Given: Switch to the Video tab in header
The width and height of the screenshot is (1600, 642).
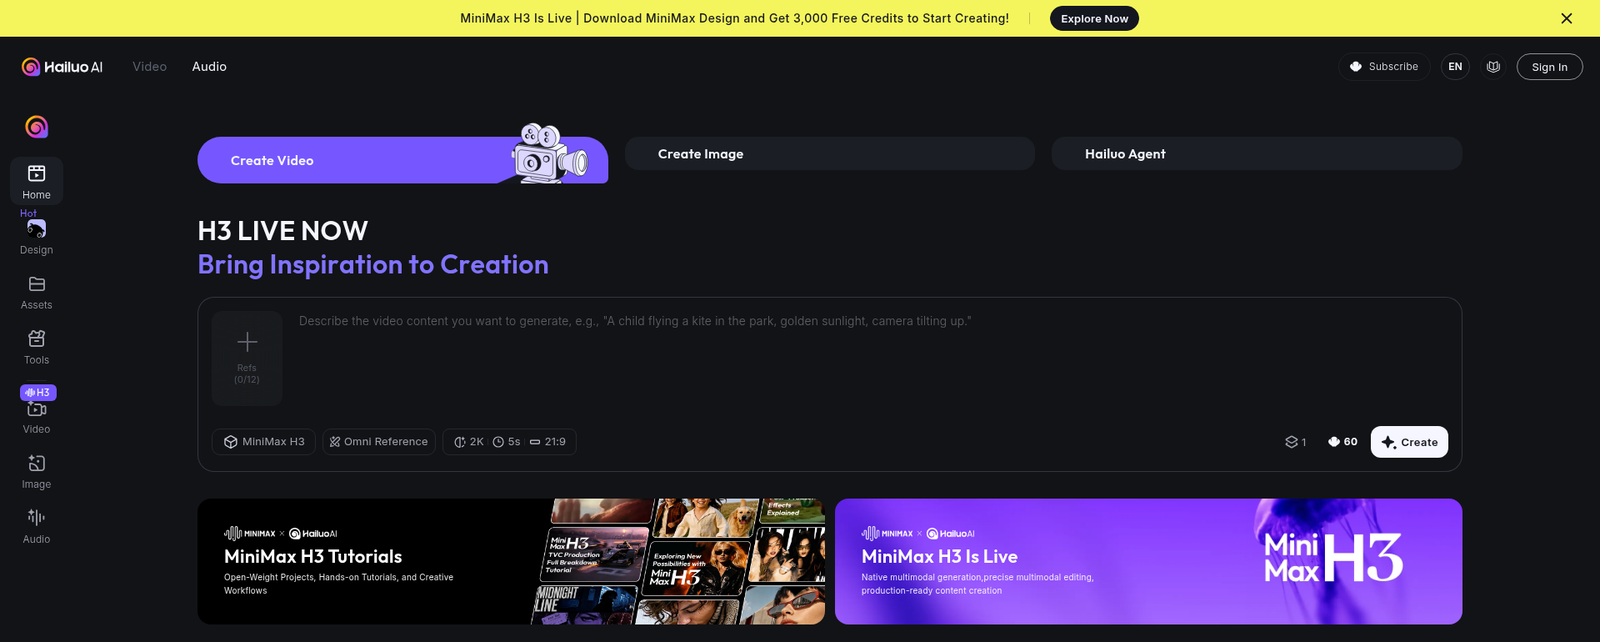Looking at the screenshot, I should (150, 67).
